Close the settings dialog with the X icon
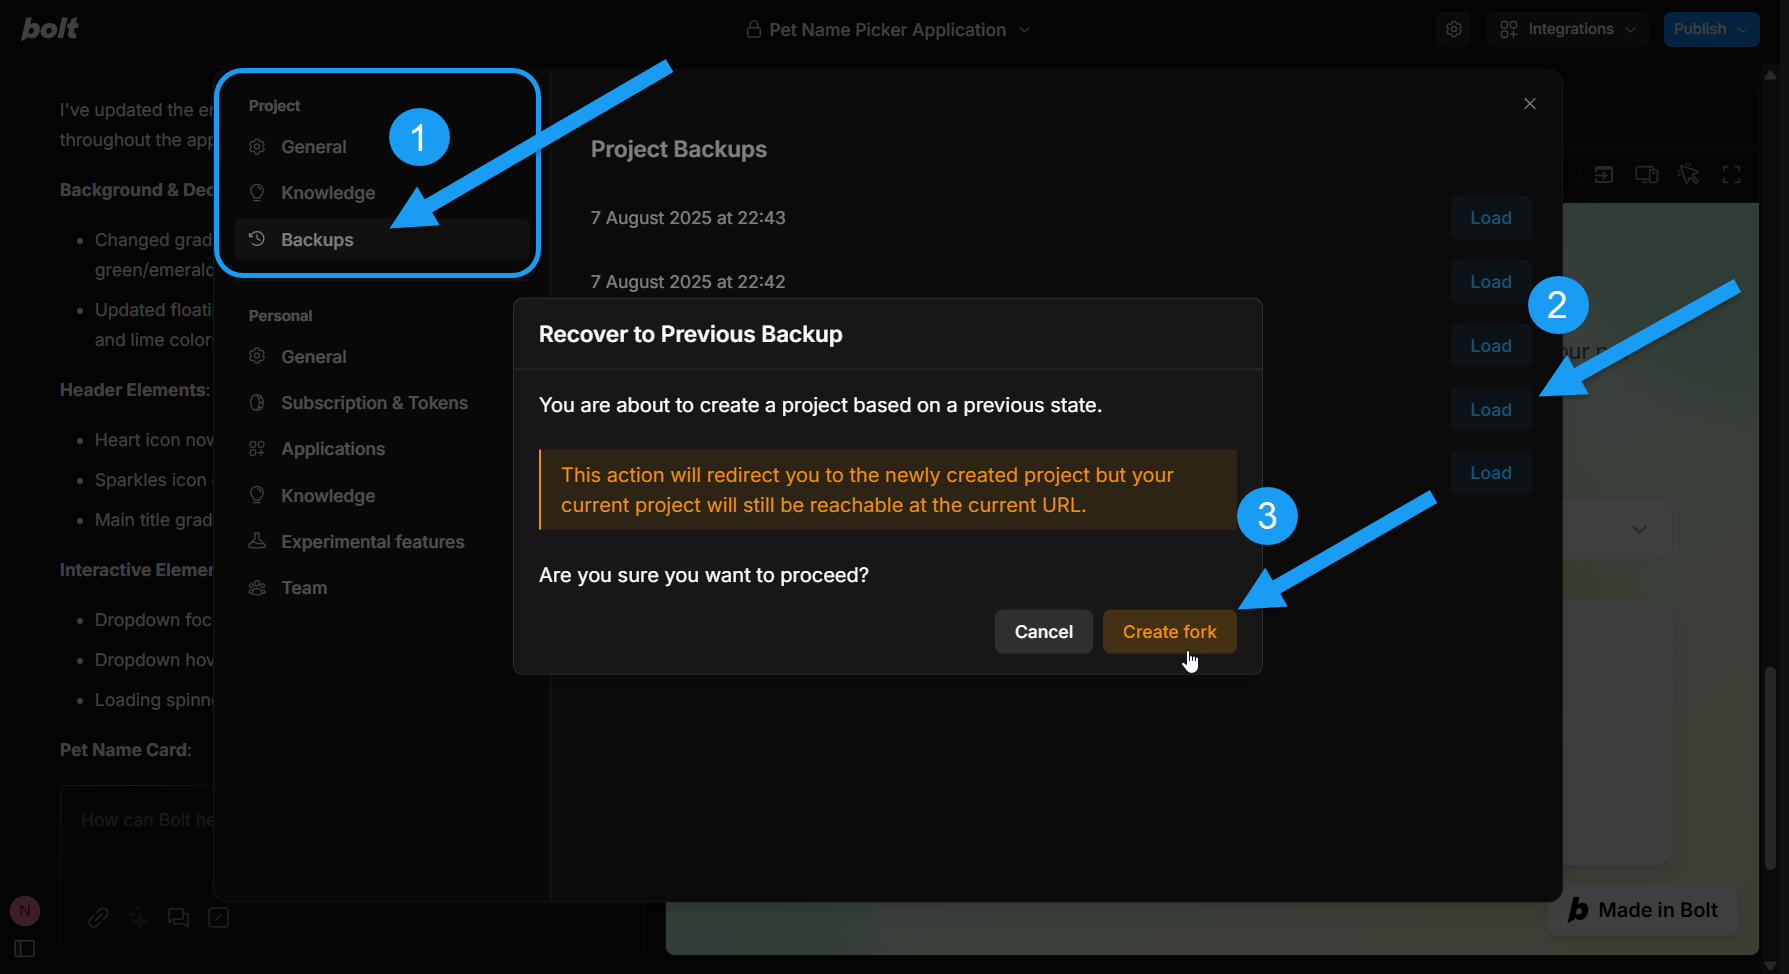Image resolution: width=1789 pixels, height=974 pixels. point(1529,104)
